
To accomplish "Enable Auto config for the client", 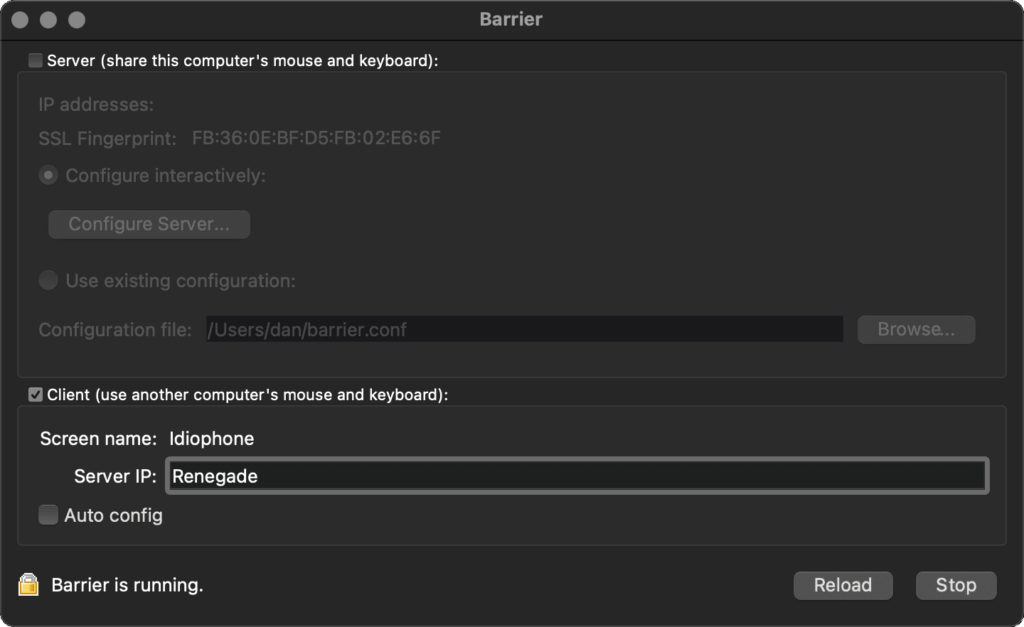I will (47, 515).
